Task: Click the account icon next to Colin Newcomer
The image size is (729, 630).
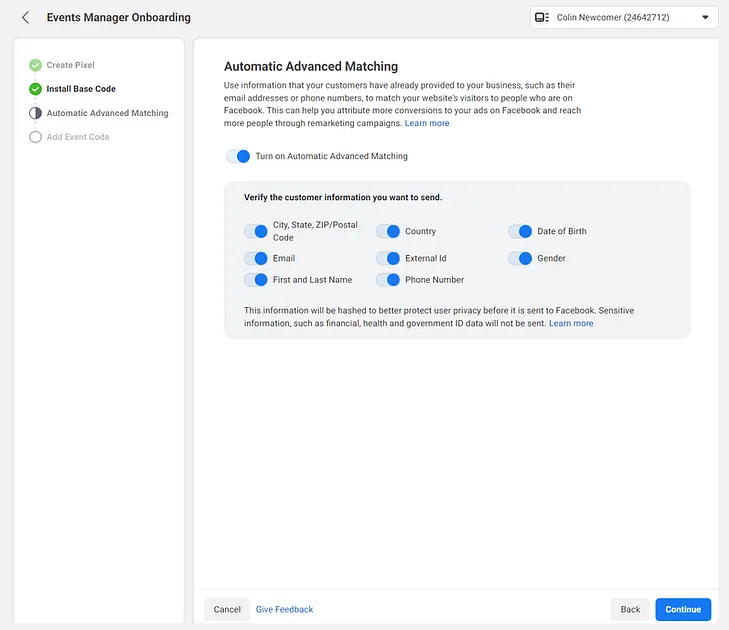Action: pyautogui.click(x=542, y=18)
